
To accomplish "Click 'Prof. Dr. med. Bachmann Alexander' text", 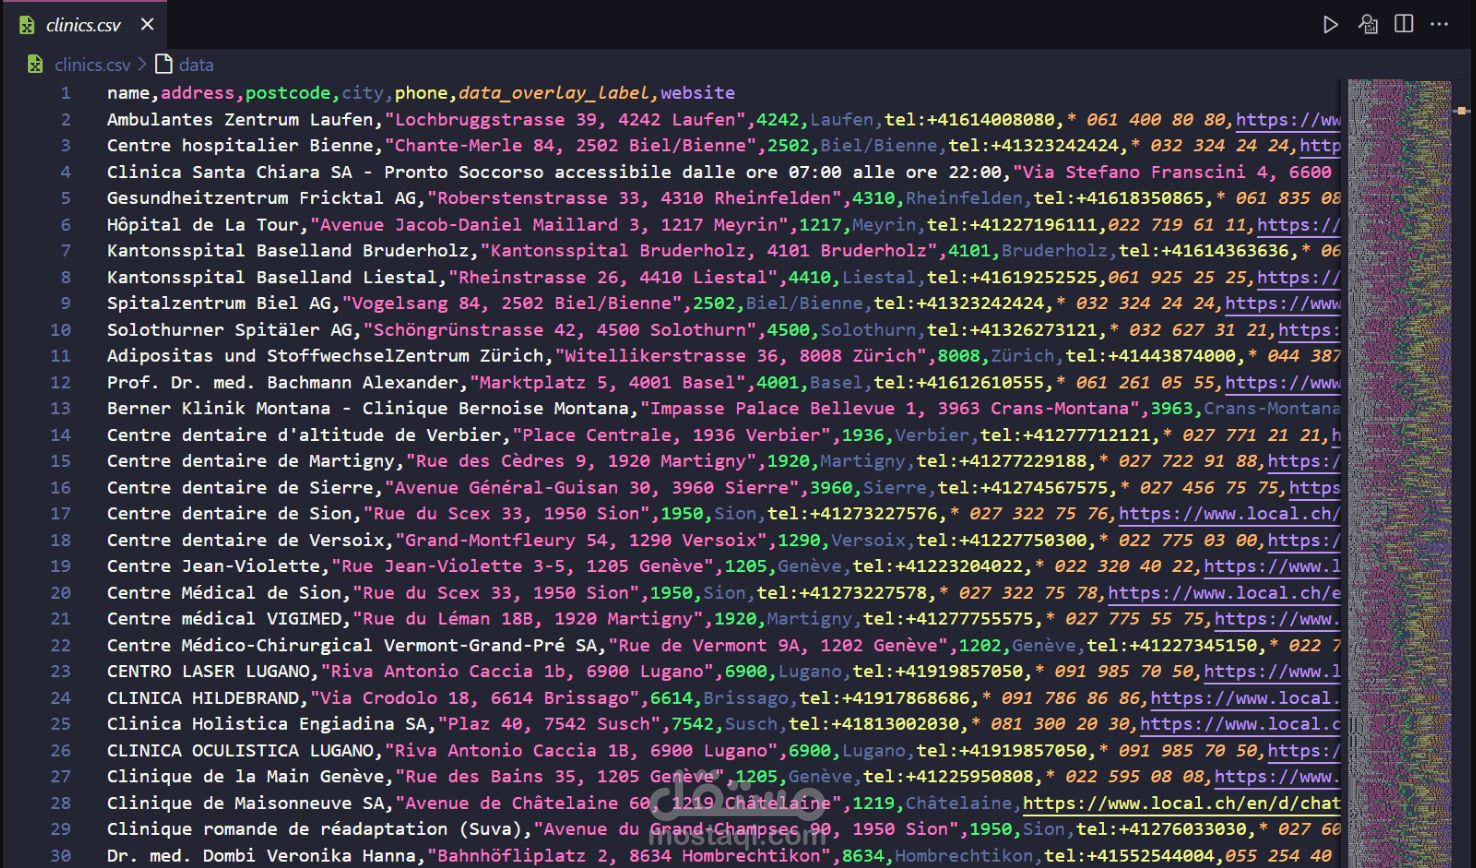I will point(283,382).
